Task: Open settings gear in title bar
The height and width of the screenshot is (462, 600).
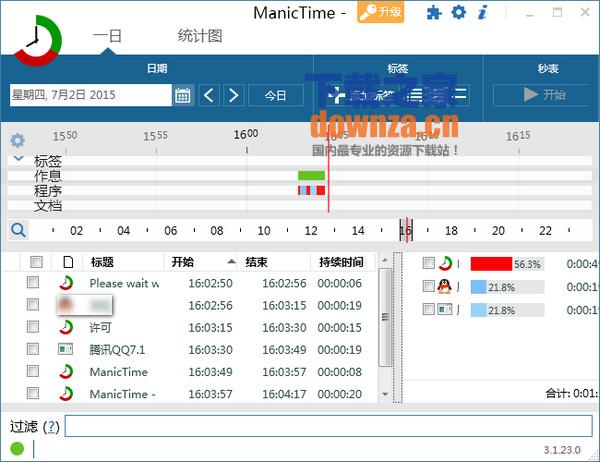Action: pos(458,12)
